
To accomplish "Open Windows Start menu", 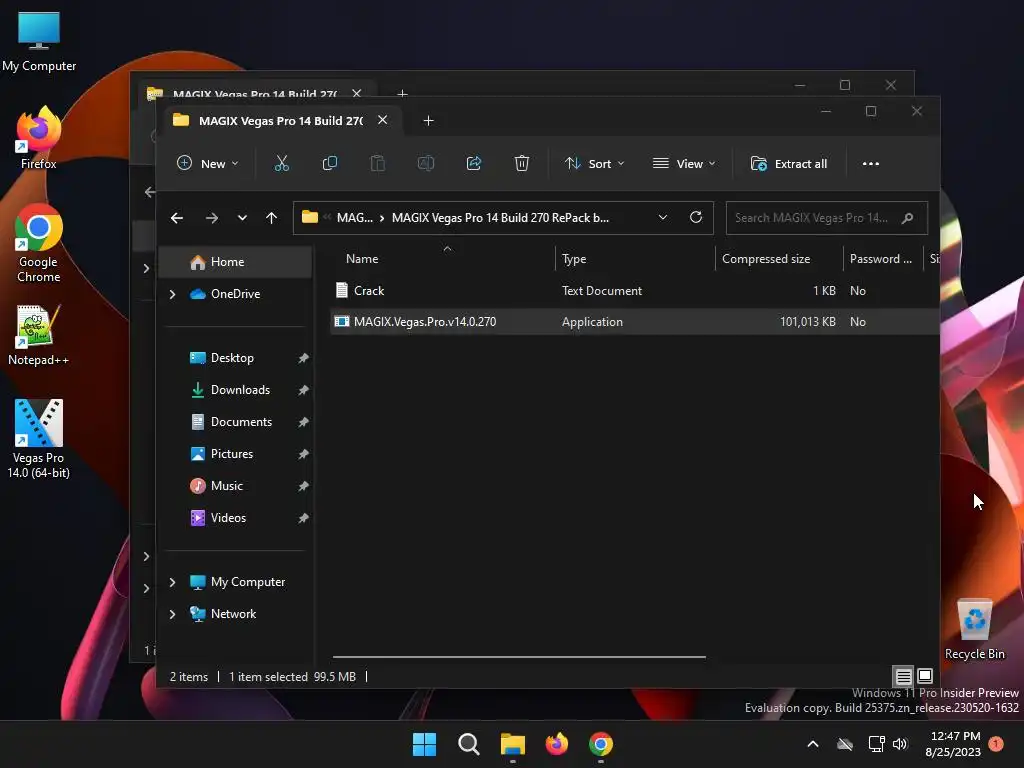I will tap(424, 744).
